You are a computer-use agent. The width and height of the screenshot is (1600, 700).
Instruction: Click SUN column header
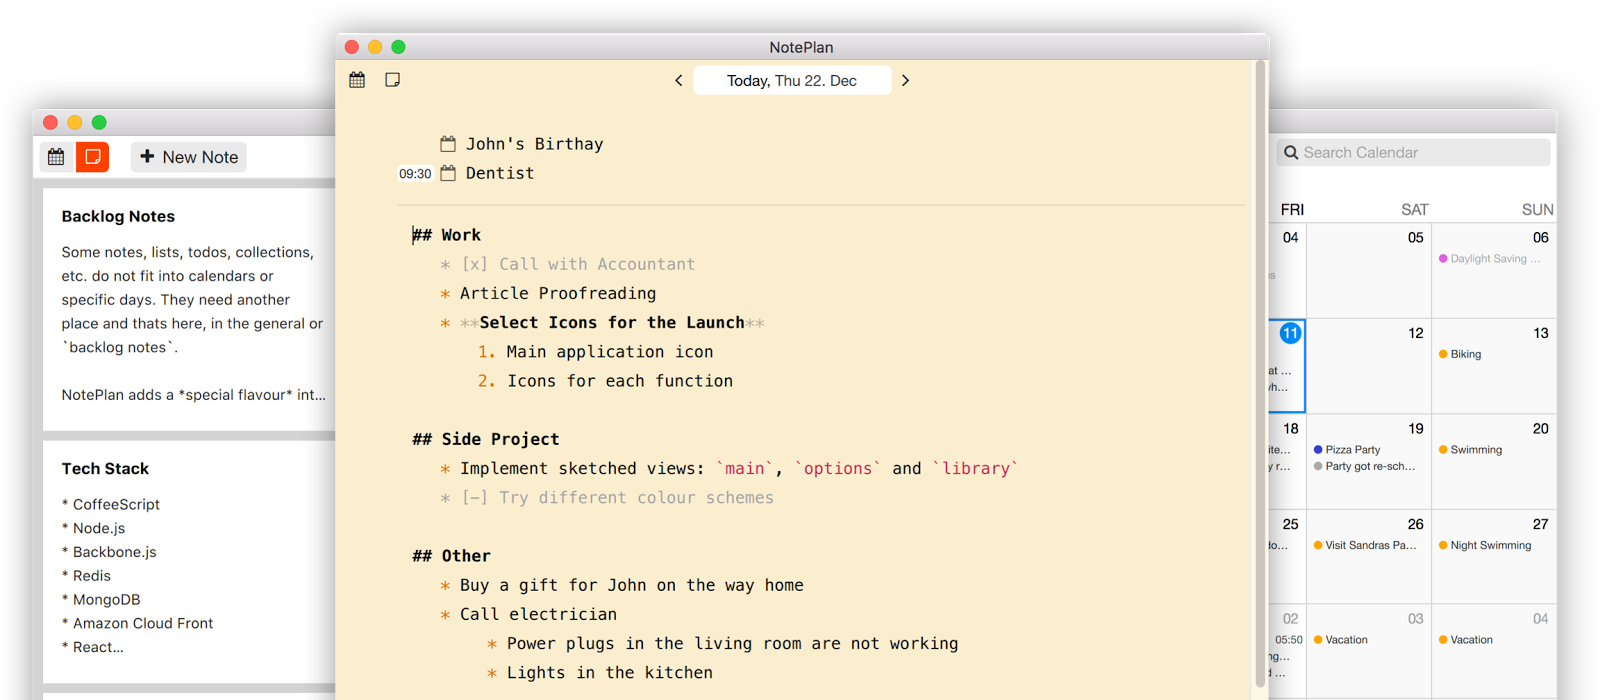1537,210
